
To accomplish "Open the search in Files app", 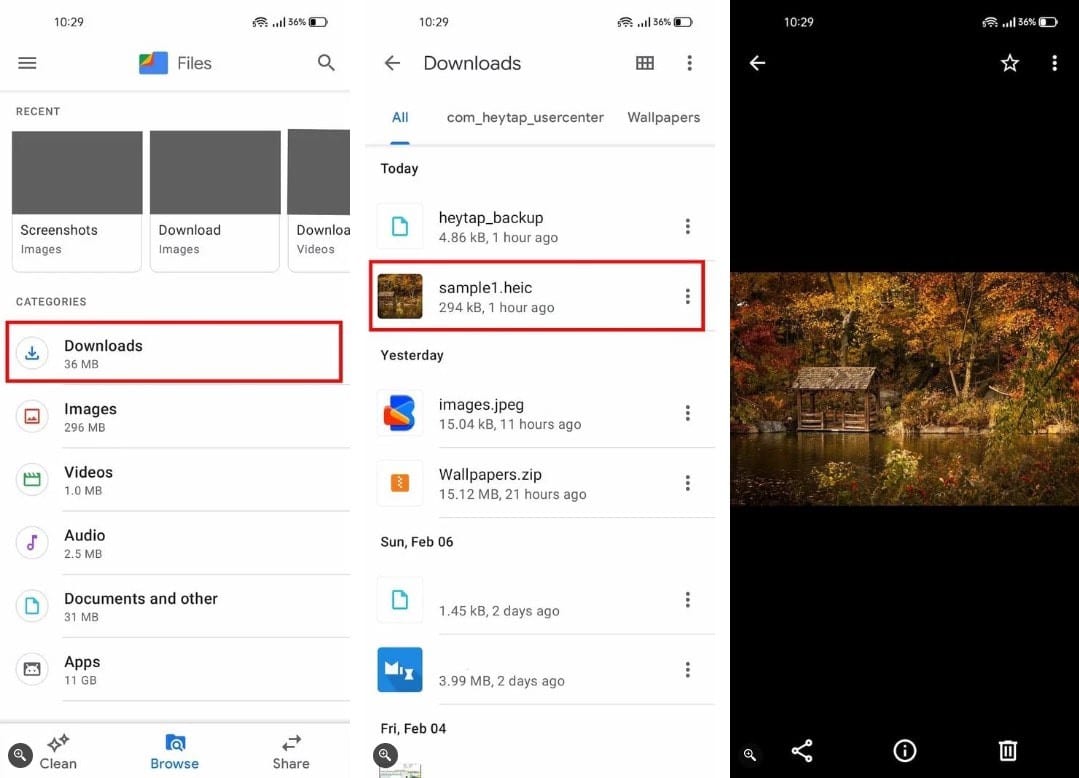I will (326, 62).
